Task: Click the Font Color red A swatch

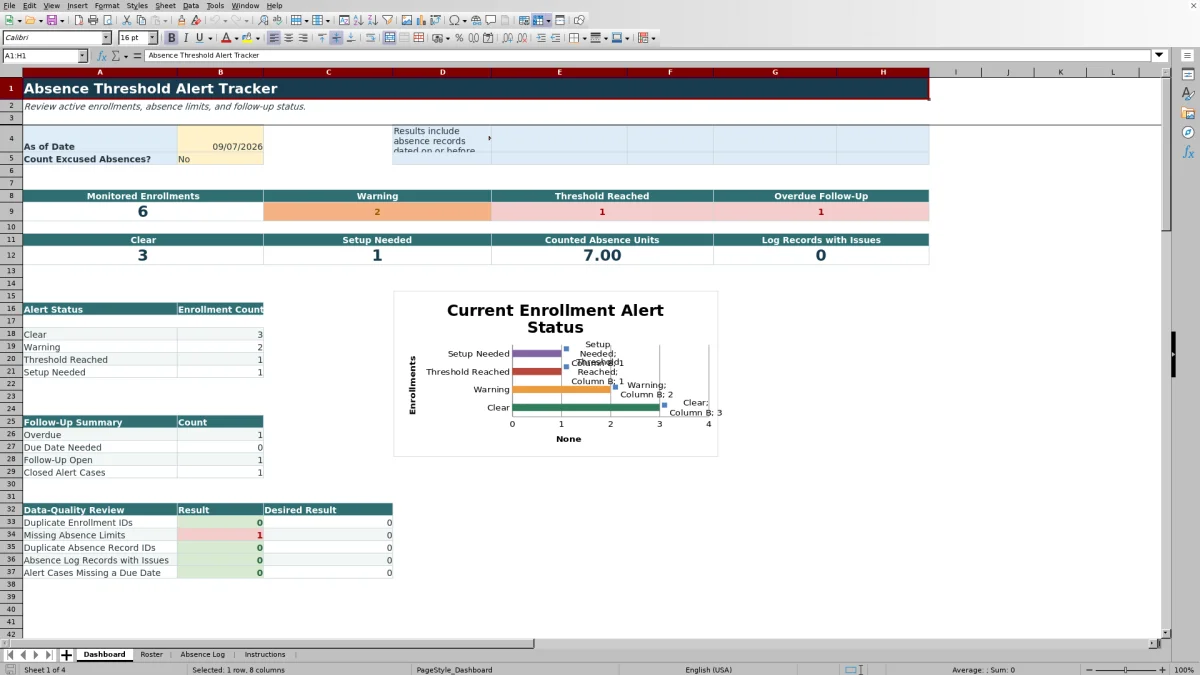Action: [x=226, y=38]
